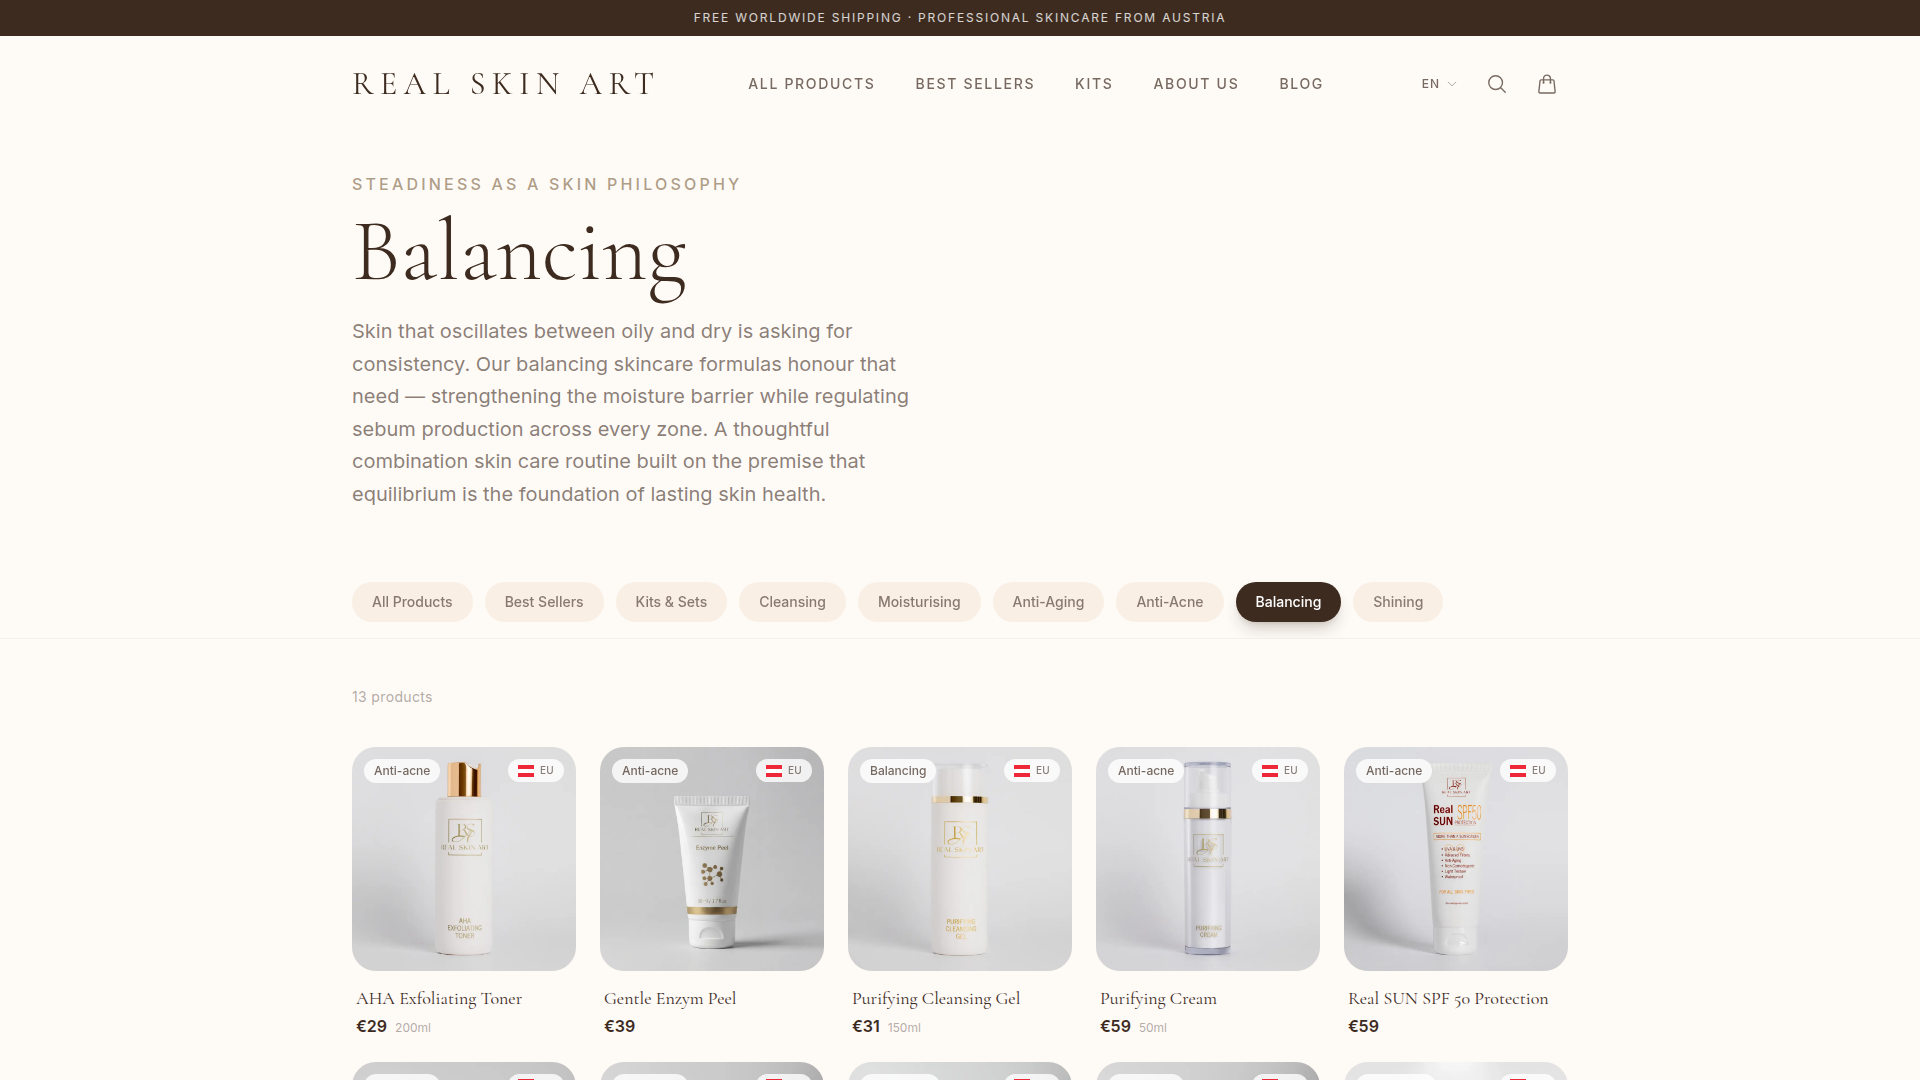Go to the Blog navigation link

pos(1301,84)
